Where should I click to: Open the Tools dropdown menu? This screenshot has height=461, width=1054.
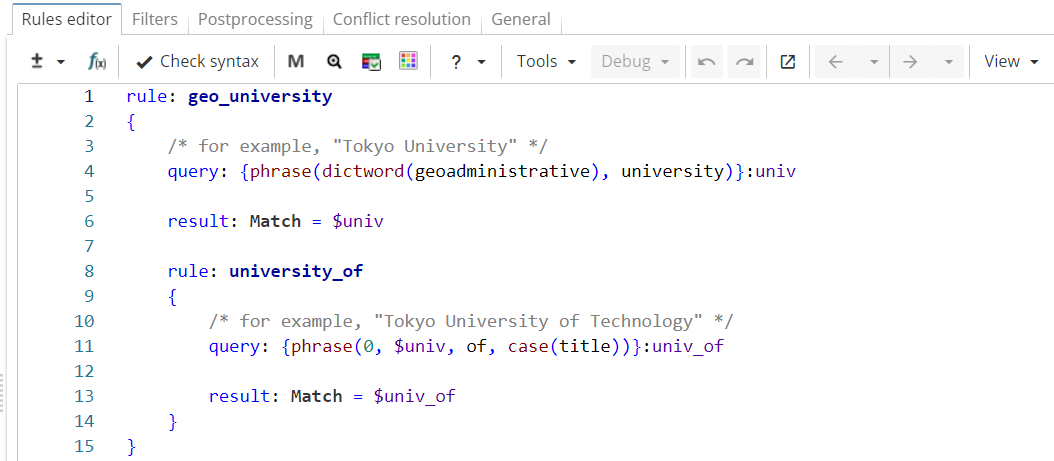click(546, 62)
